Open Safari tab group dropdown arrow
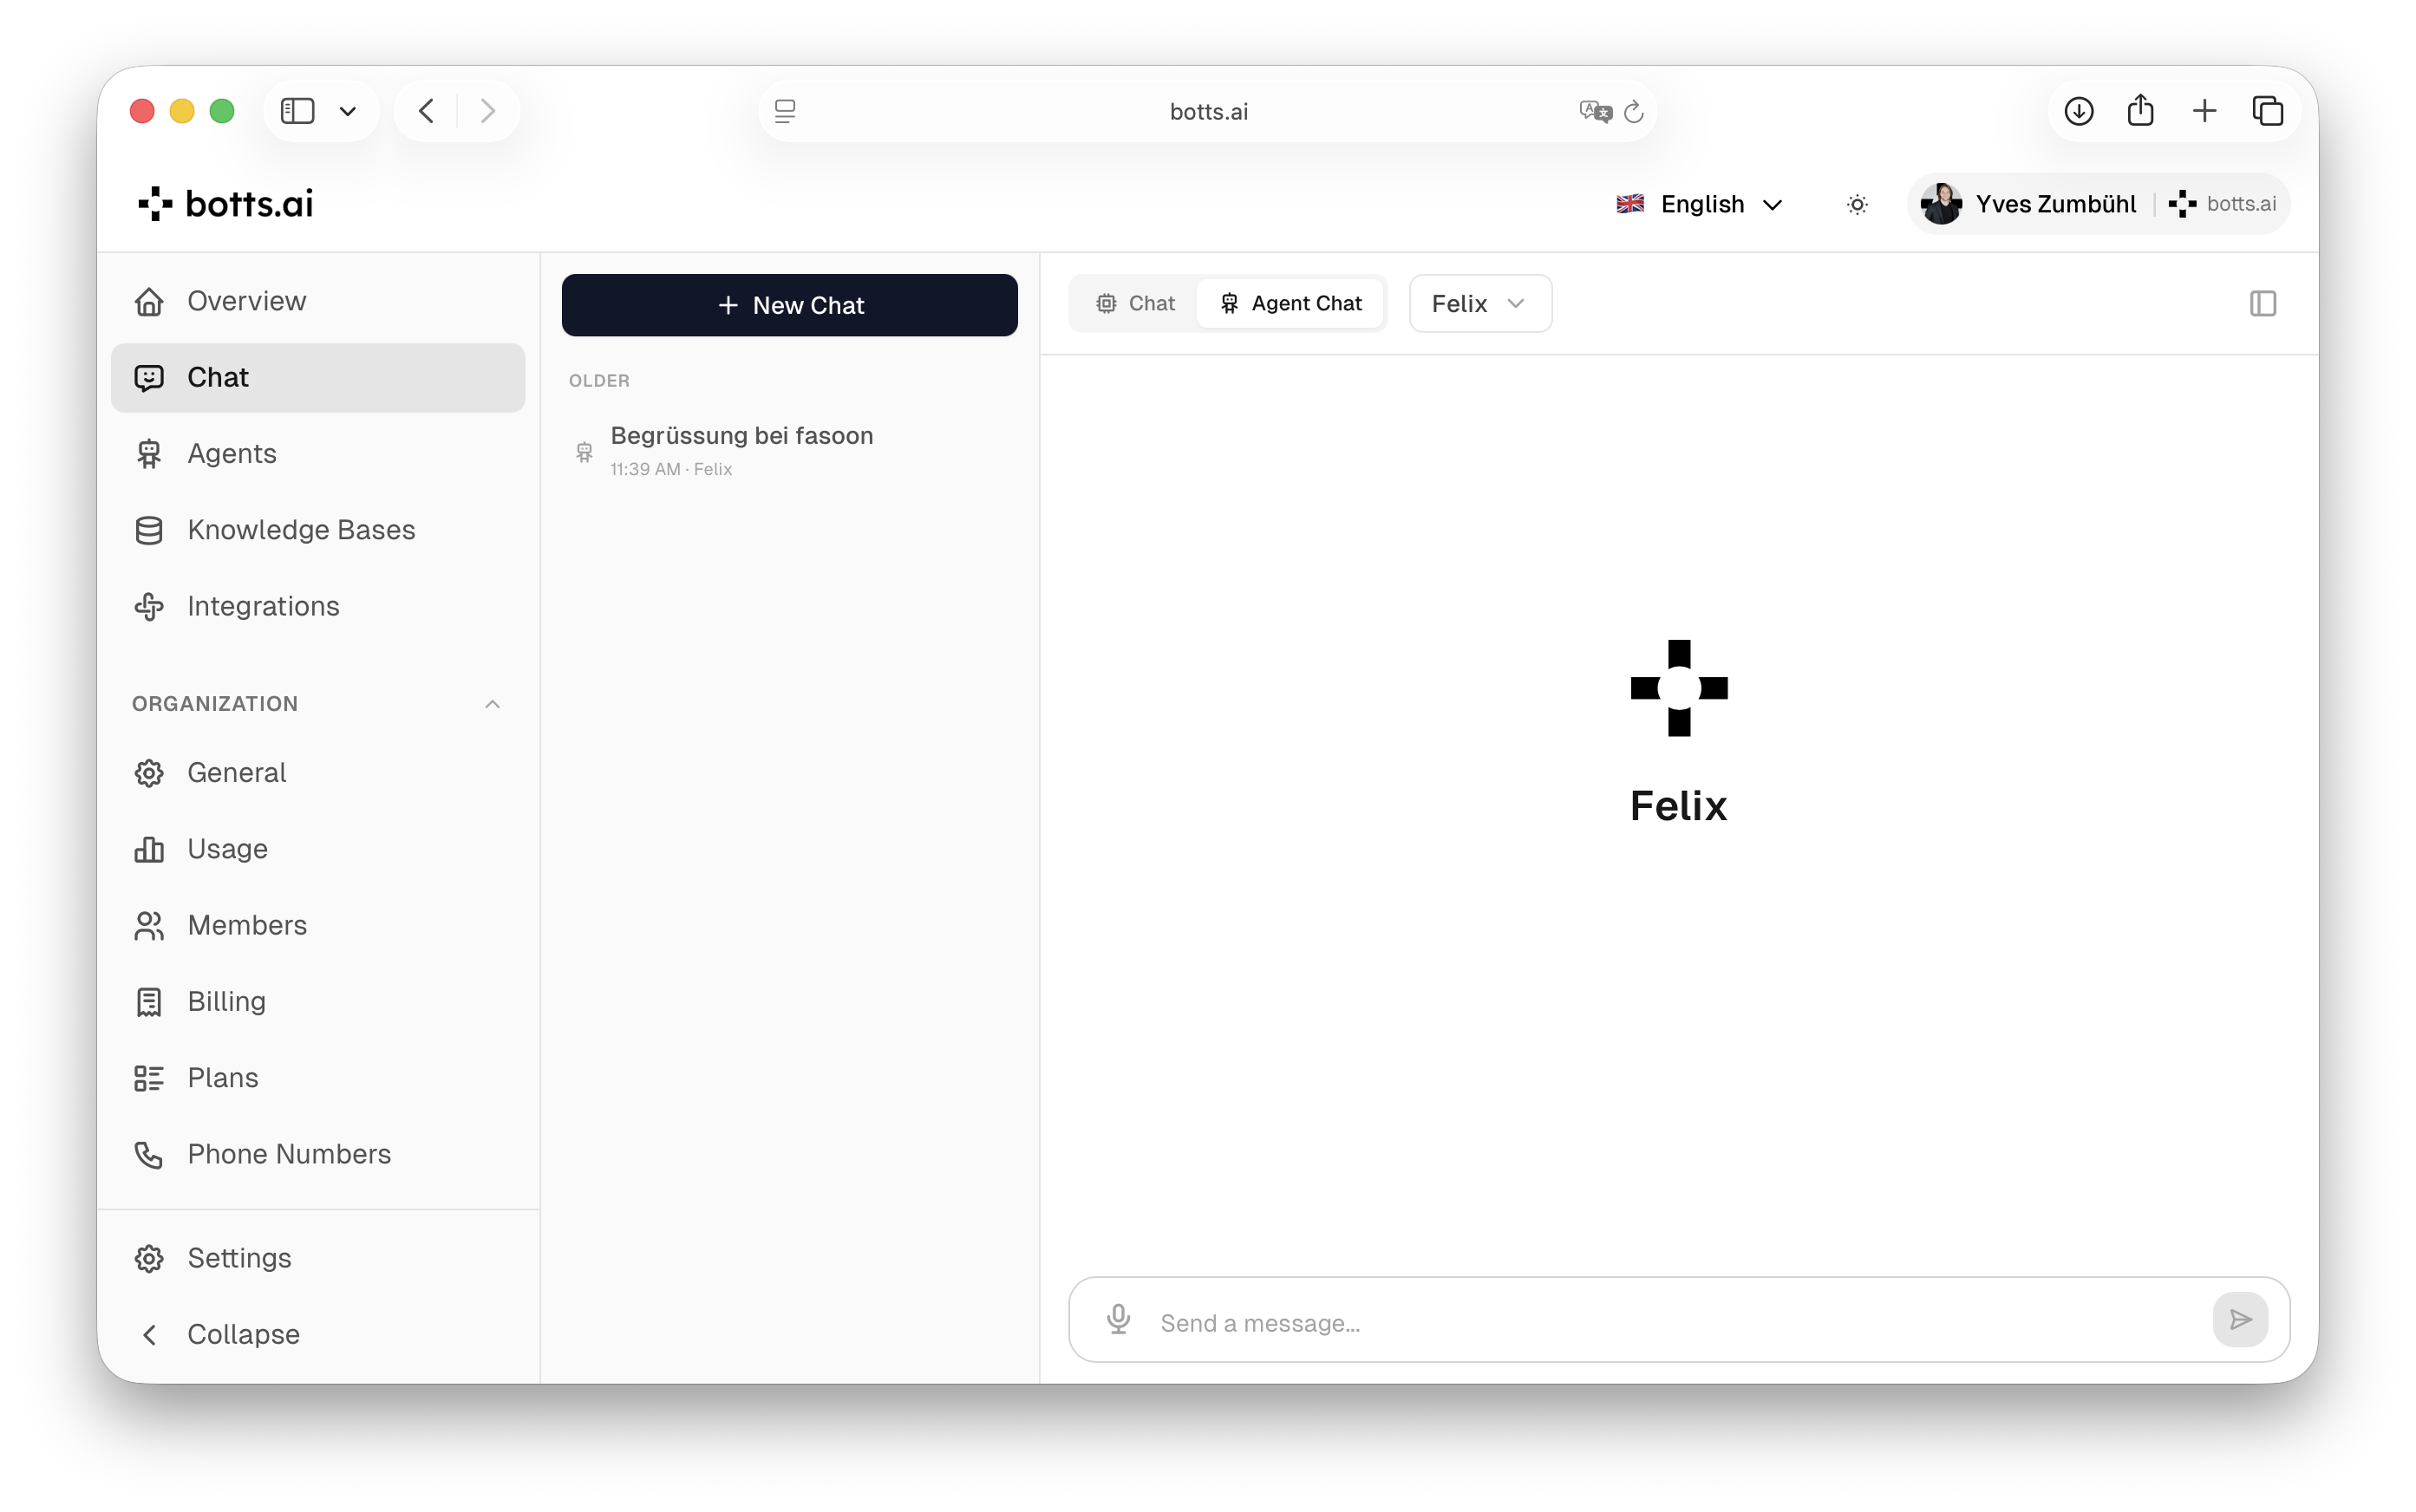2416x1512 pixels. (348, 111)
